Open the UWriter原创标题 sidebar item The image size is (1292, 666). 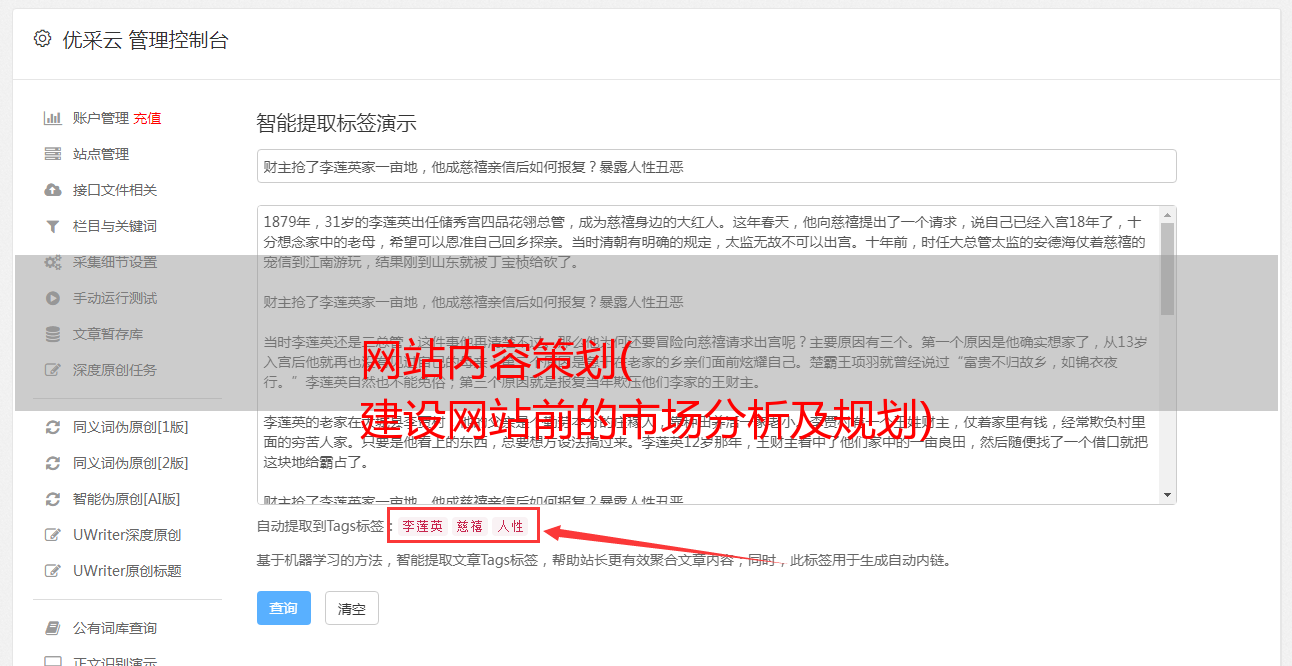point(127,571)
